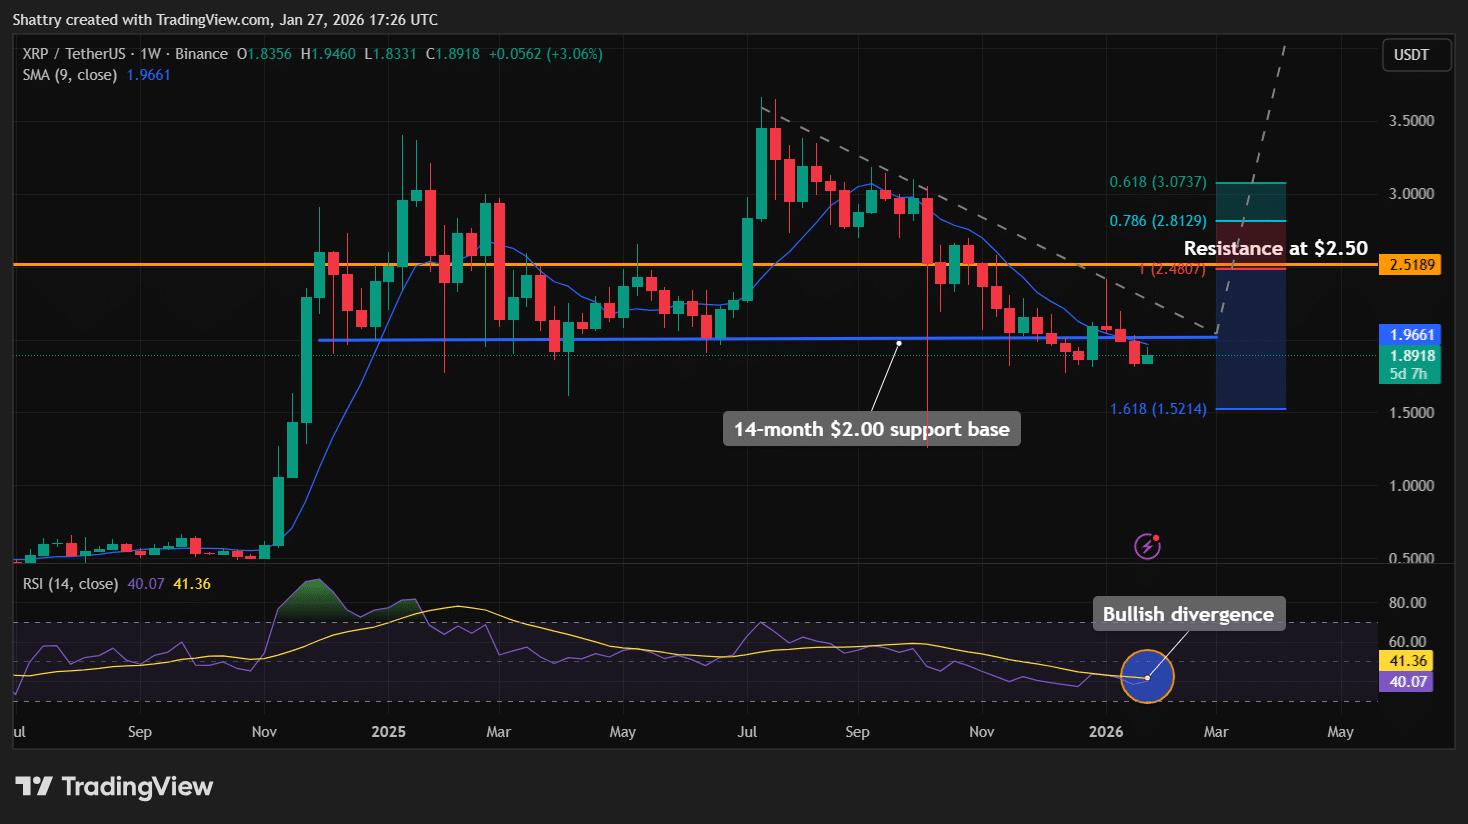Click the purple 40.07 RSI value label

(x=1407, y=682)
